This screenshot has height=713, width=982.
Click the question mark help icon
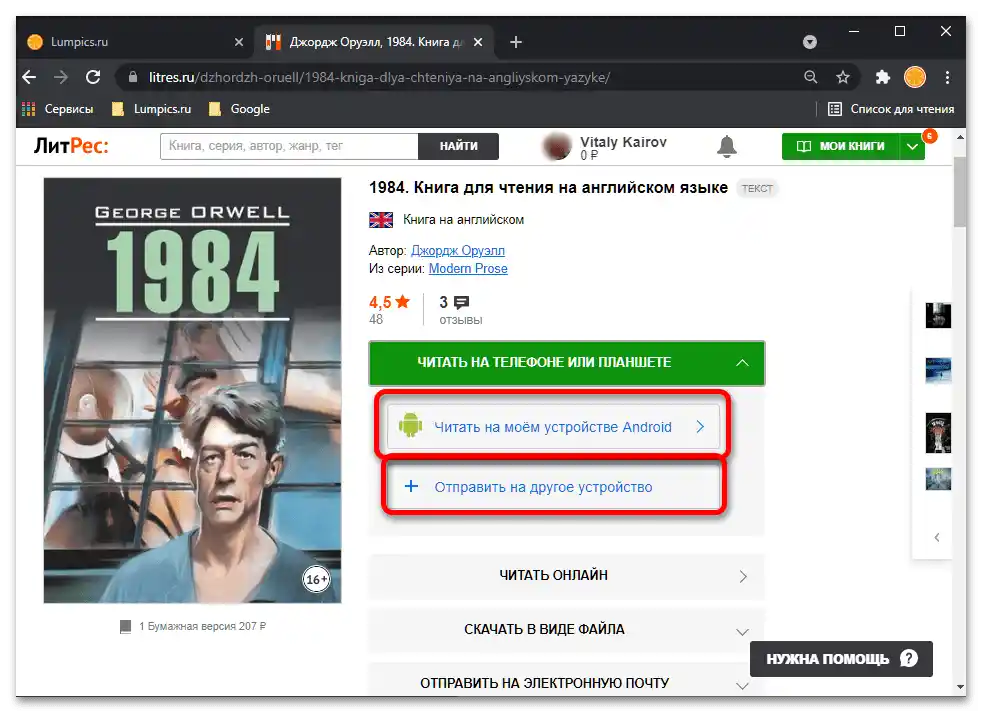click(909, 658)
